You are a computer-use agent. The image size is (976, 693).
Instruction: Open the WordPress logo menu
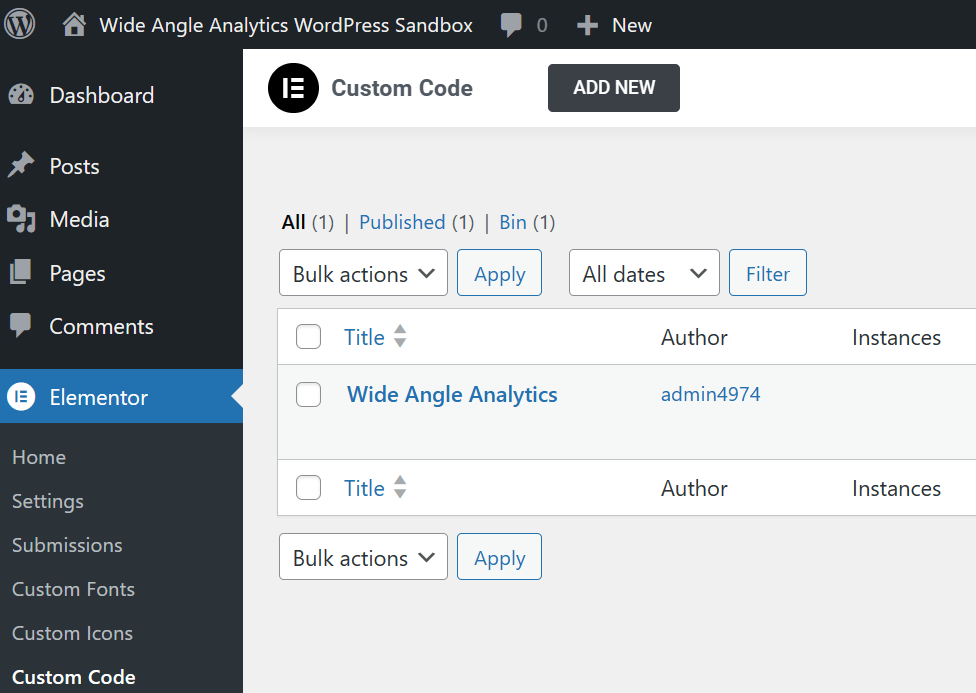pos(20,24)
